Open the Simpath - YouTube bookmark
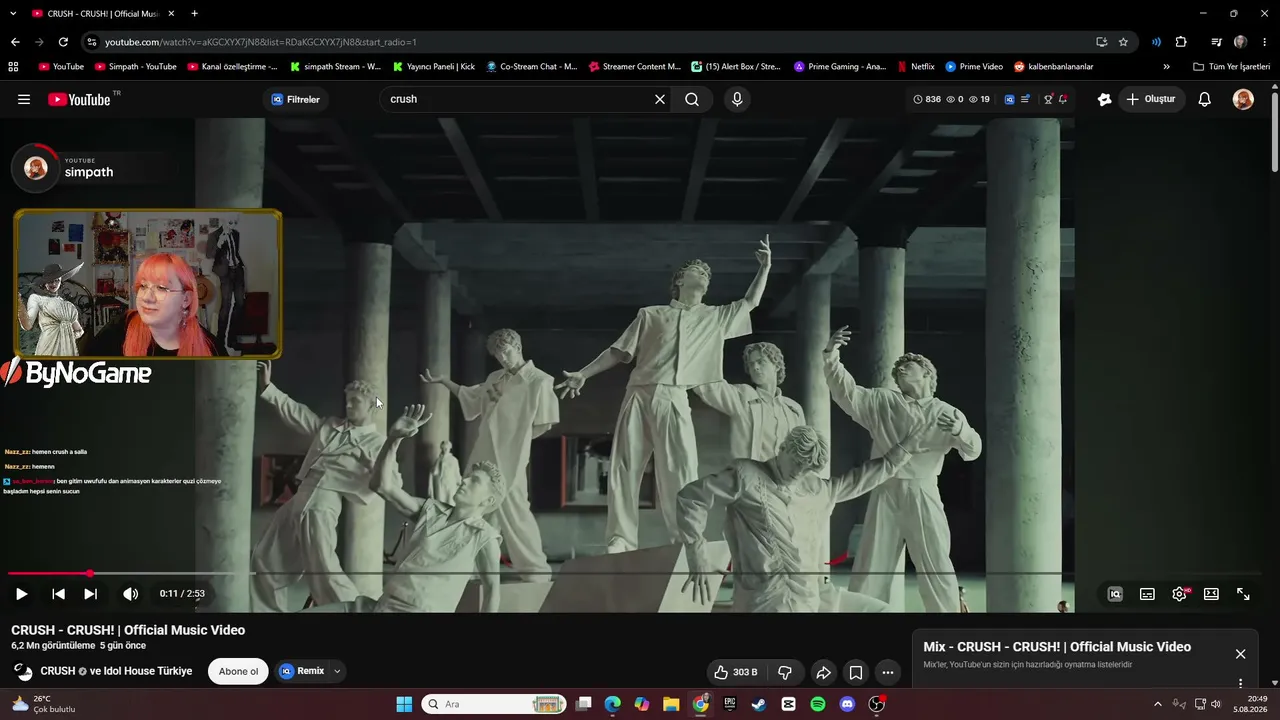This screenshot has width=1280, height=720. point(136,67)
